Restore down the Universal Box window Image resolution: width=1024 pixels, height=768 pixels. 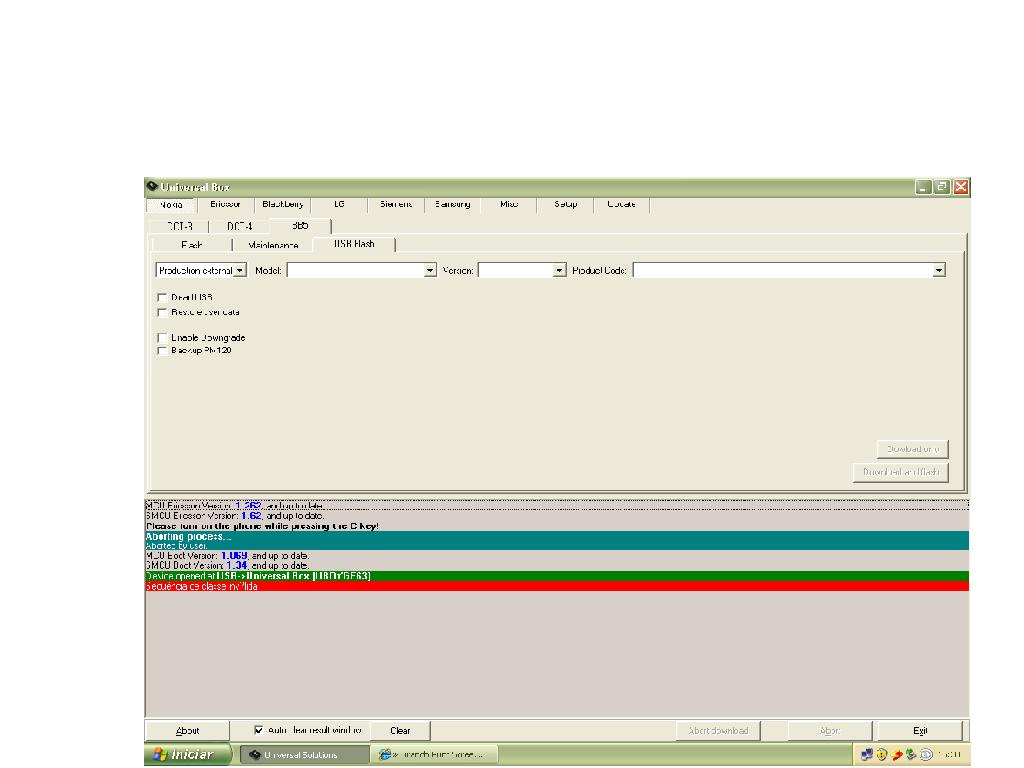tap(943, 187)
